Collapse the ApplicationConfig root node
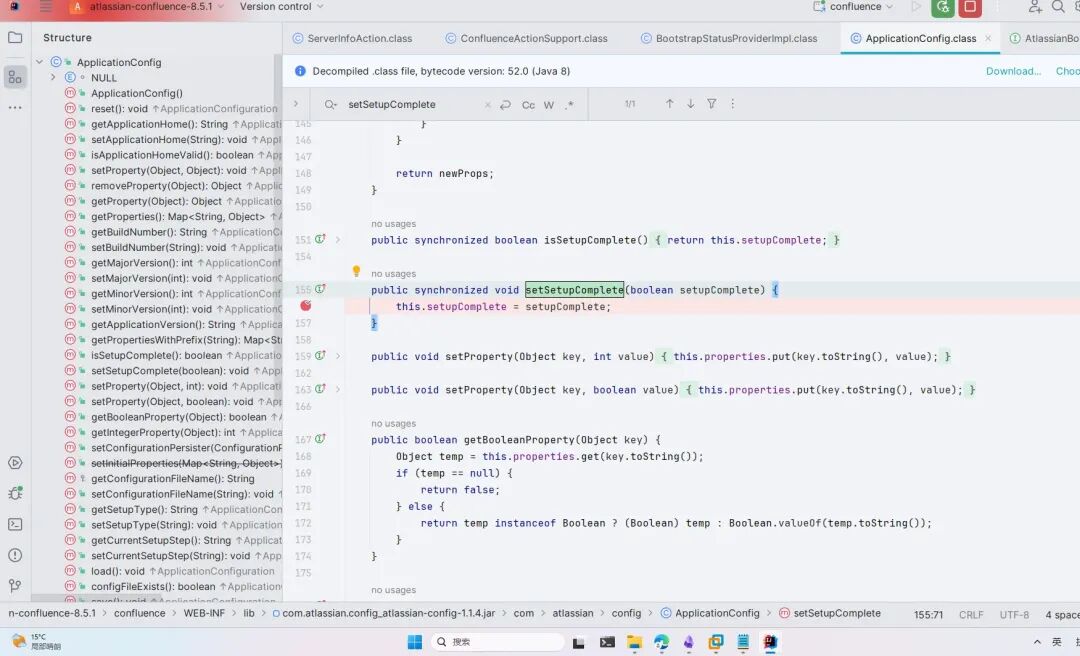 coord(39,62)
